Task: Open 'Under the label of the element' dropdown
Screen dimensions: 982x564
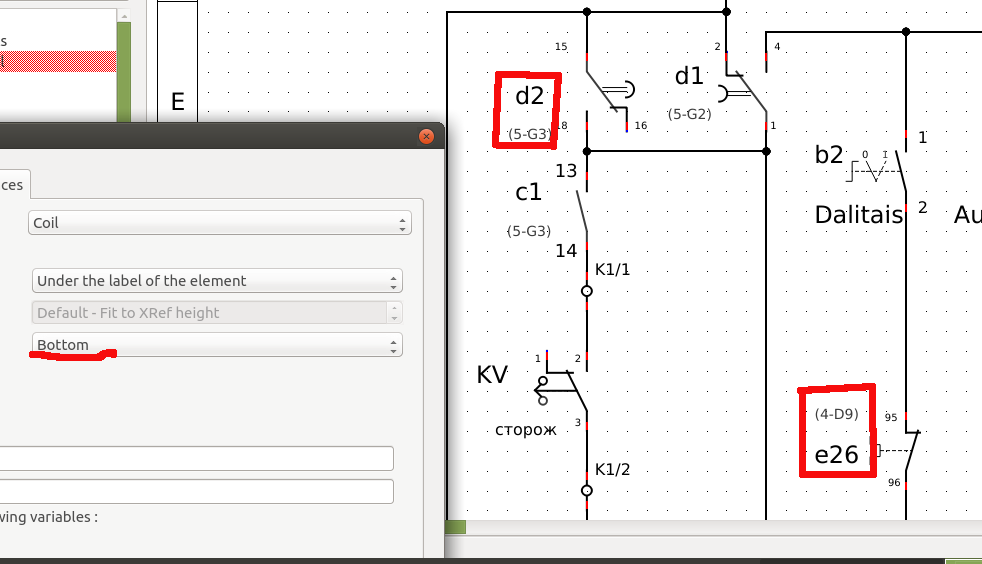Action: point(217,281)
